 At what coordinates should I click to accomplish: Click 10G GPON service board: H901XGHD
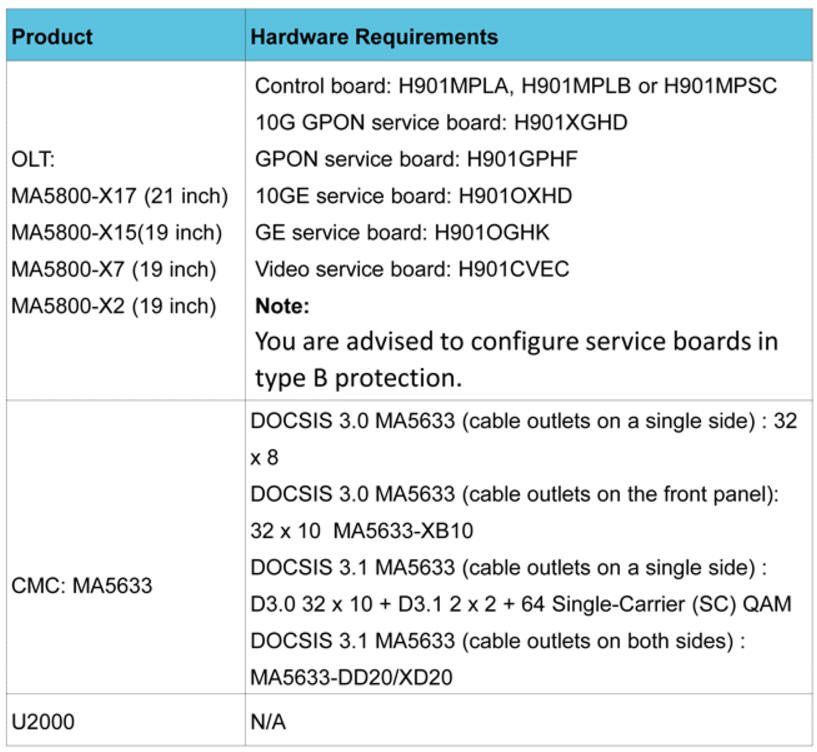pyautogui.click(x=441, y=122)
